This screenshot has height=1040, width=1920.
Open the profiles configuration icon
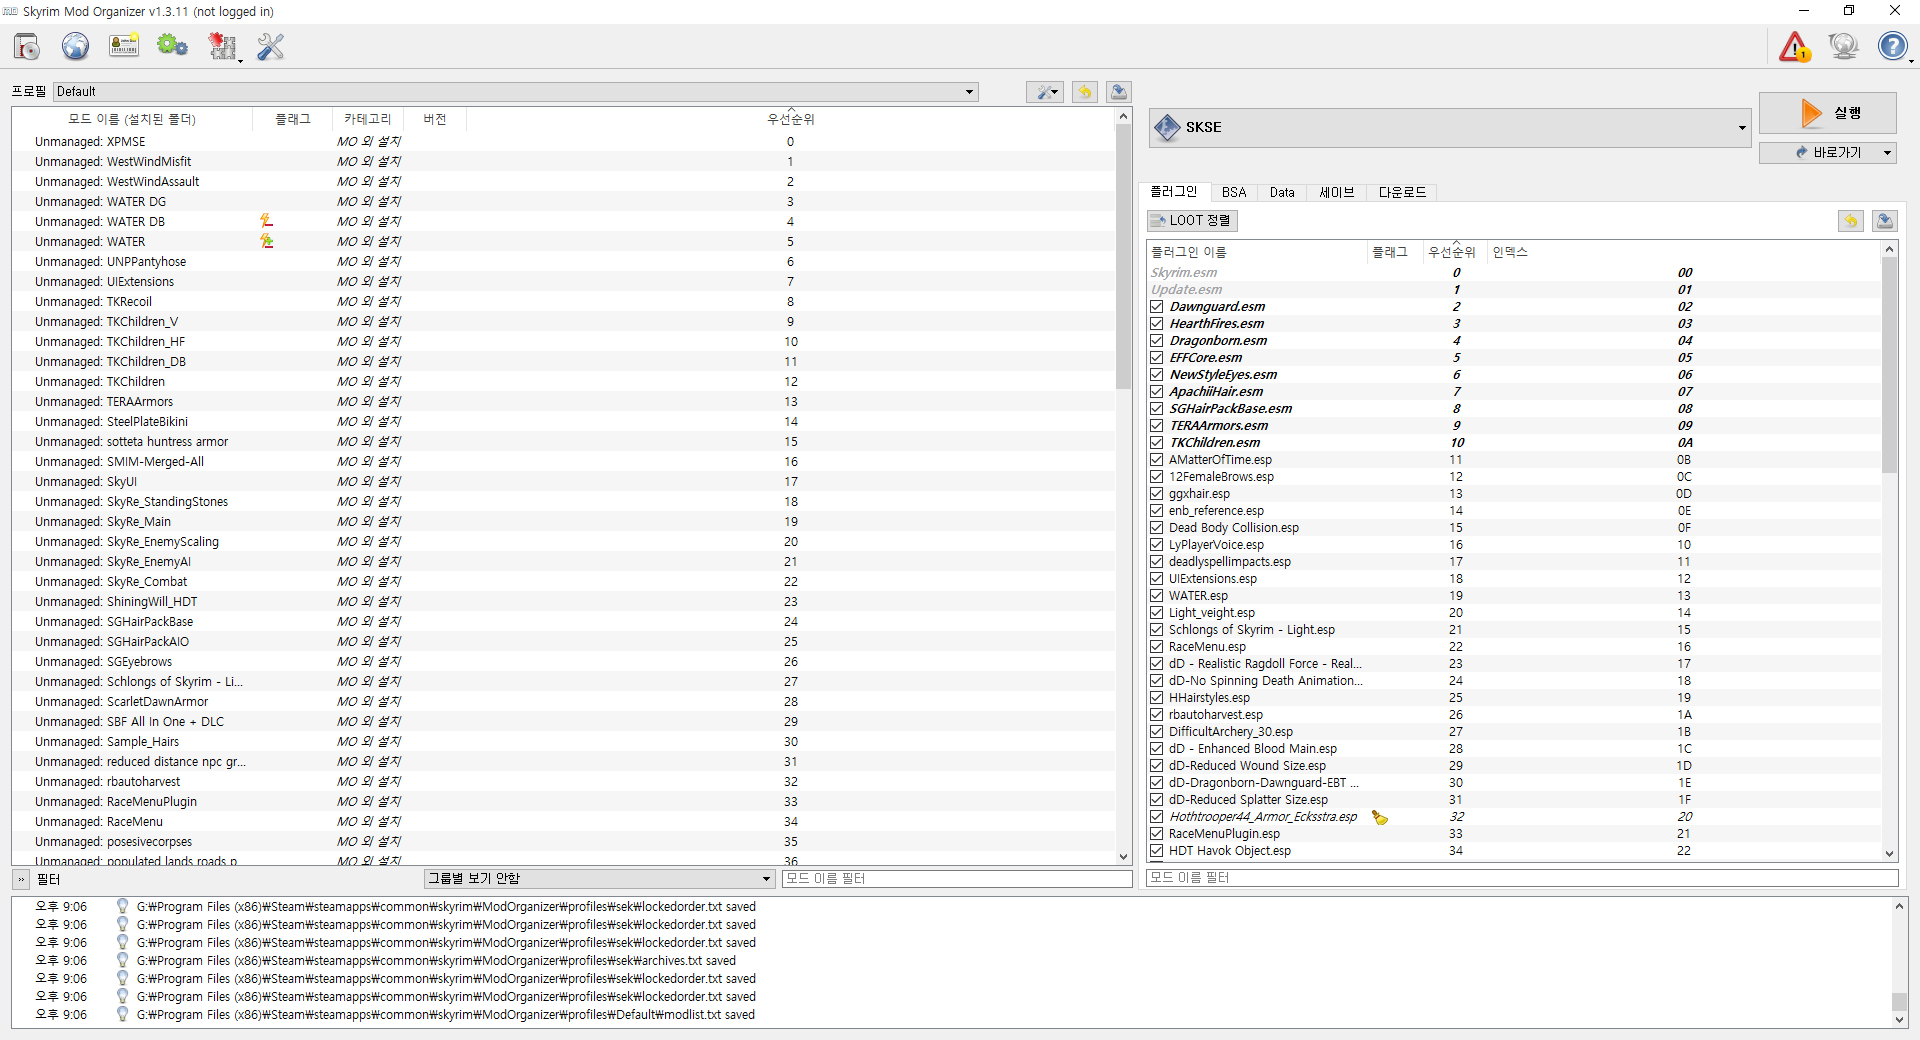124,46
